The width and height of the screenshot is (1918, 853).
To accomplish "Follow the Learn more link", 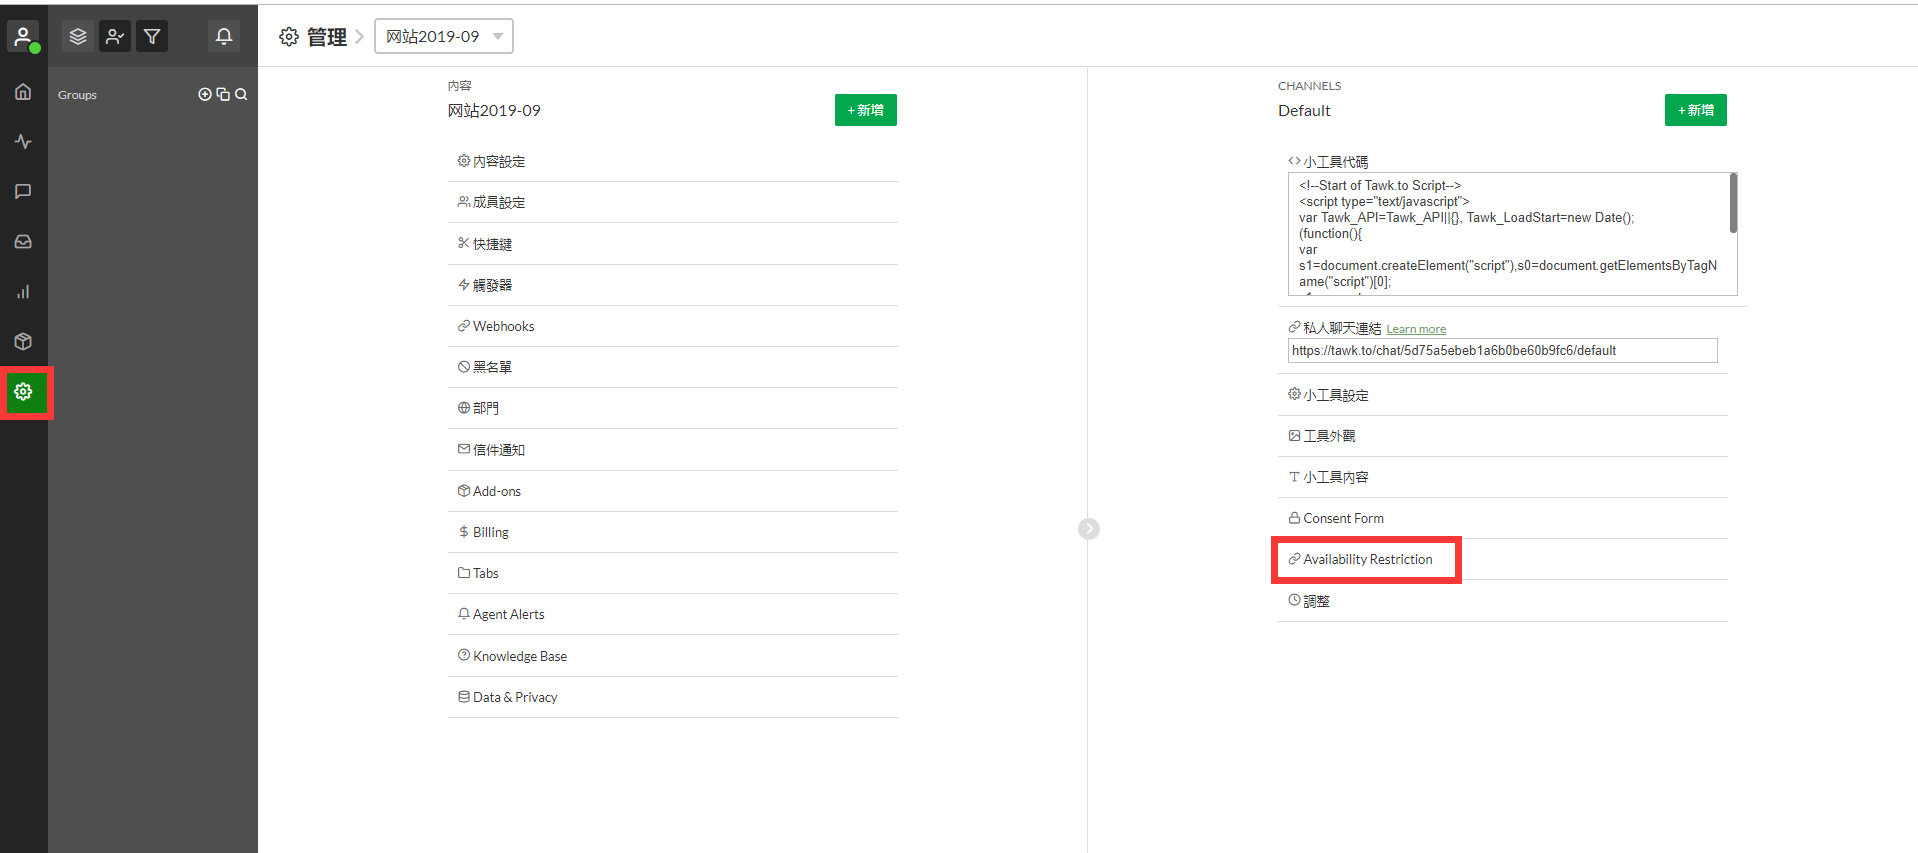I will (x=1415, y=330).
